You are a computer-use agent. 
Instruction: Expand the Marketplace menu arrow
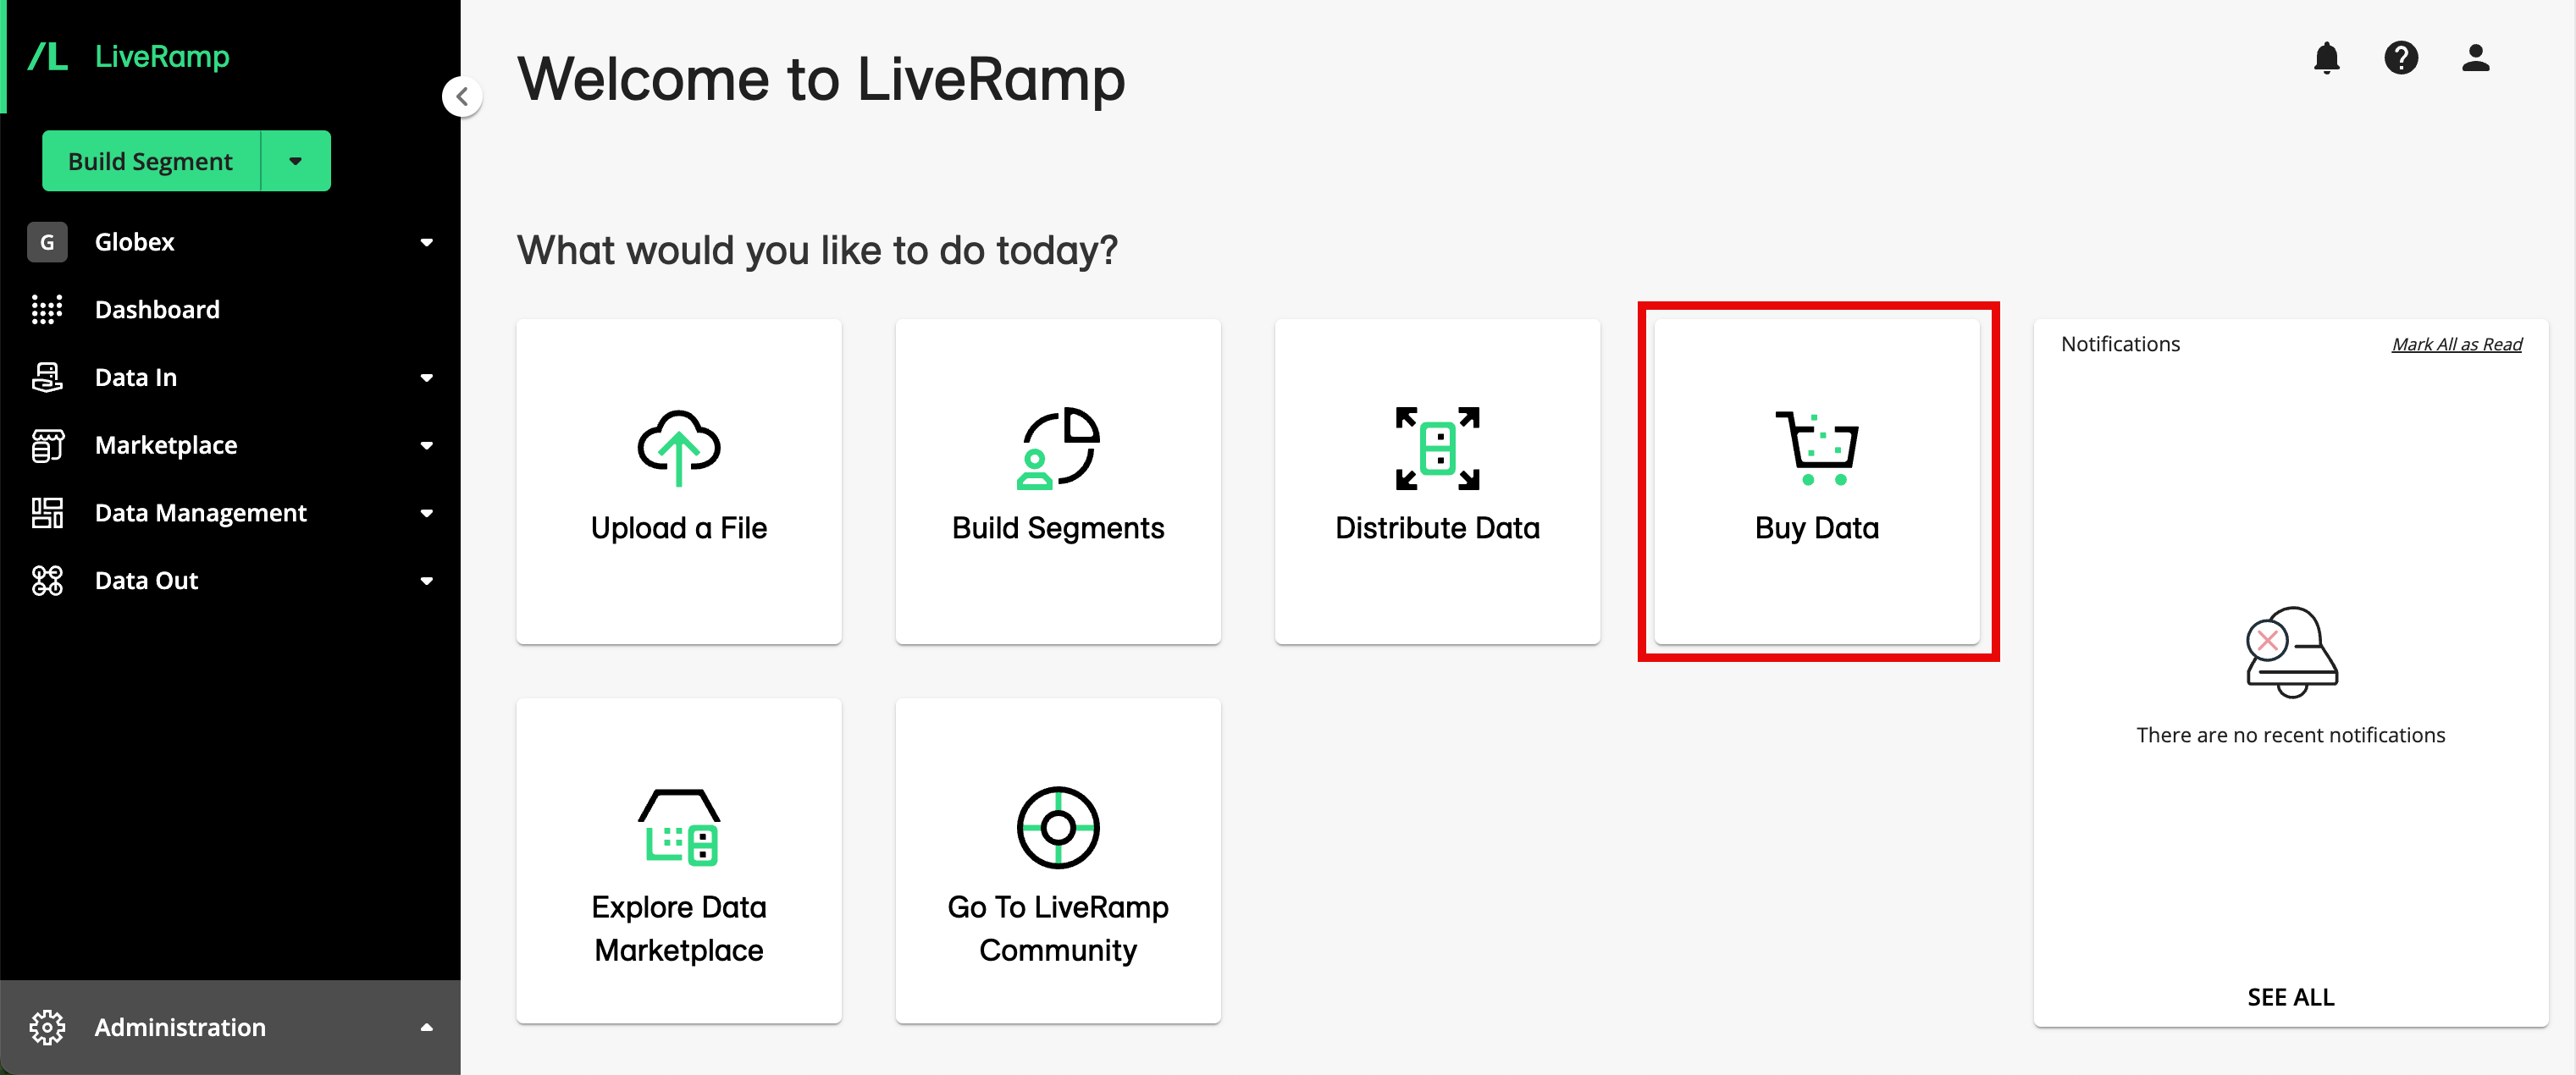(427, 445)
